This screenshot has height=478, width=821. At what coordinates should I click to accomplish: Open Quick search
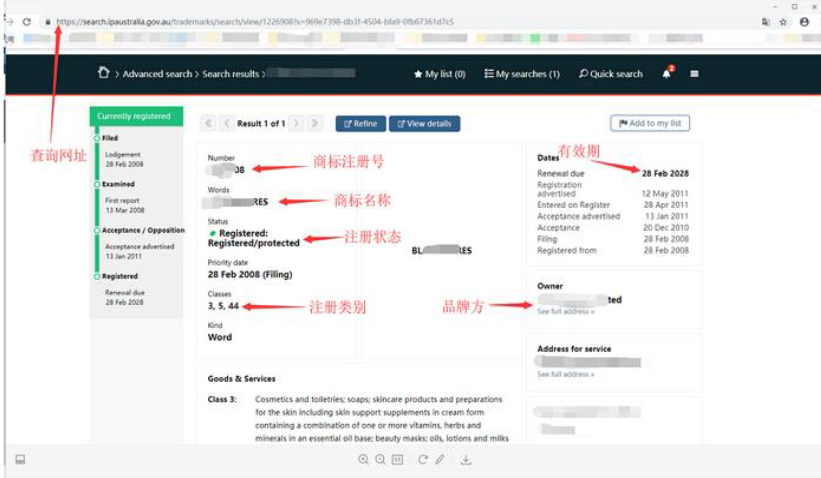click(x=610, y=74)
